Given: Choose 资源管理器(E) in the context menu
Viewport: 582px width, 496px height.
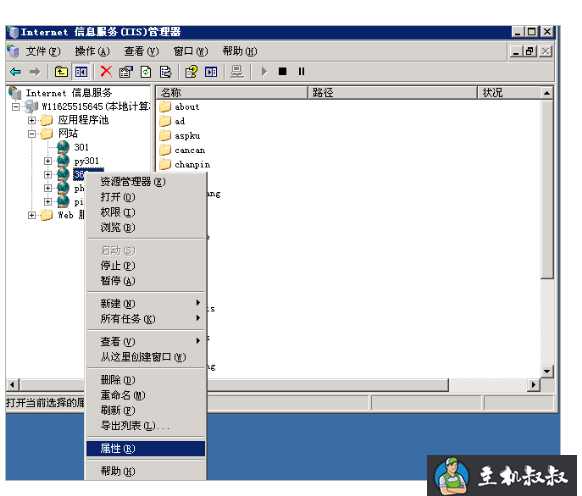Looking at the screenshot, I should pos(146,182).
